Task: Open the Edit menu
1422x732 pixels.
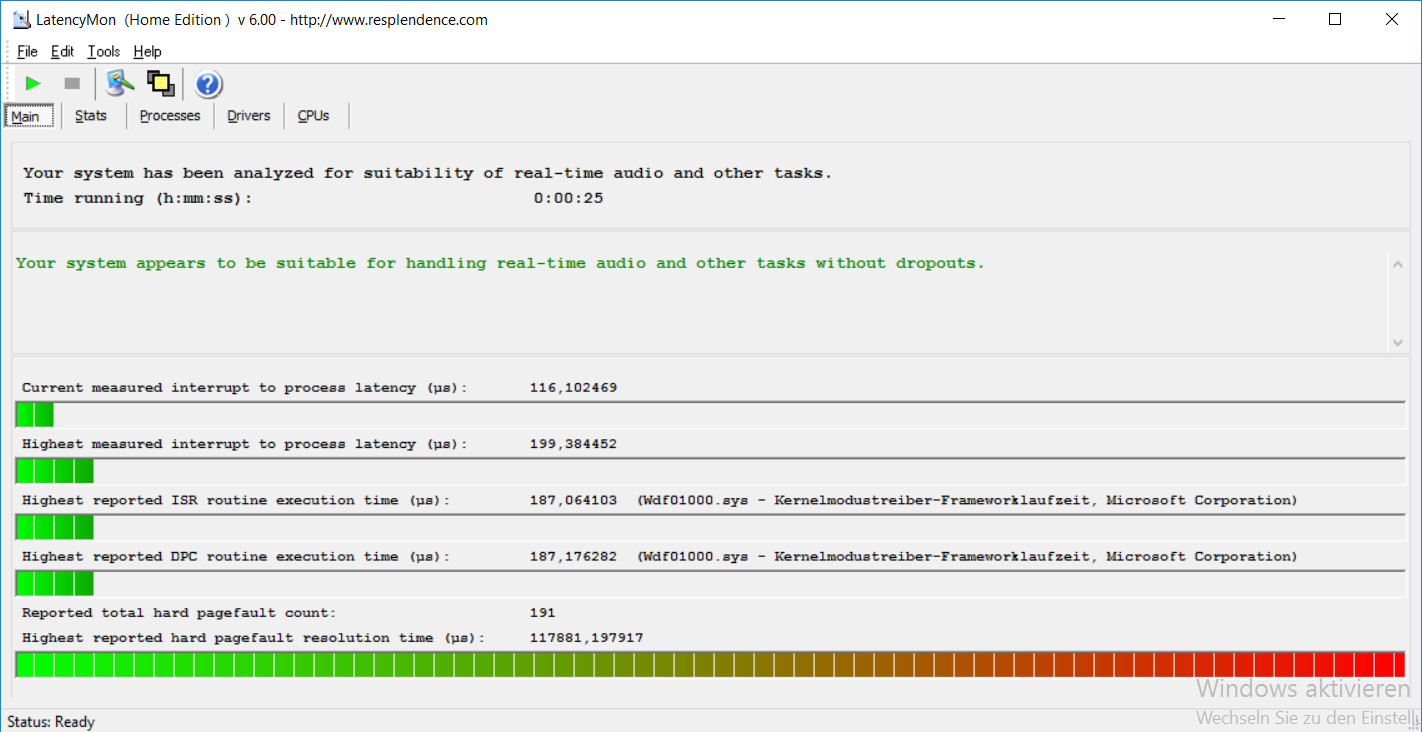Action: pyautogui.click(x=62, y=52)
